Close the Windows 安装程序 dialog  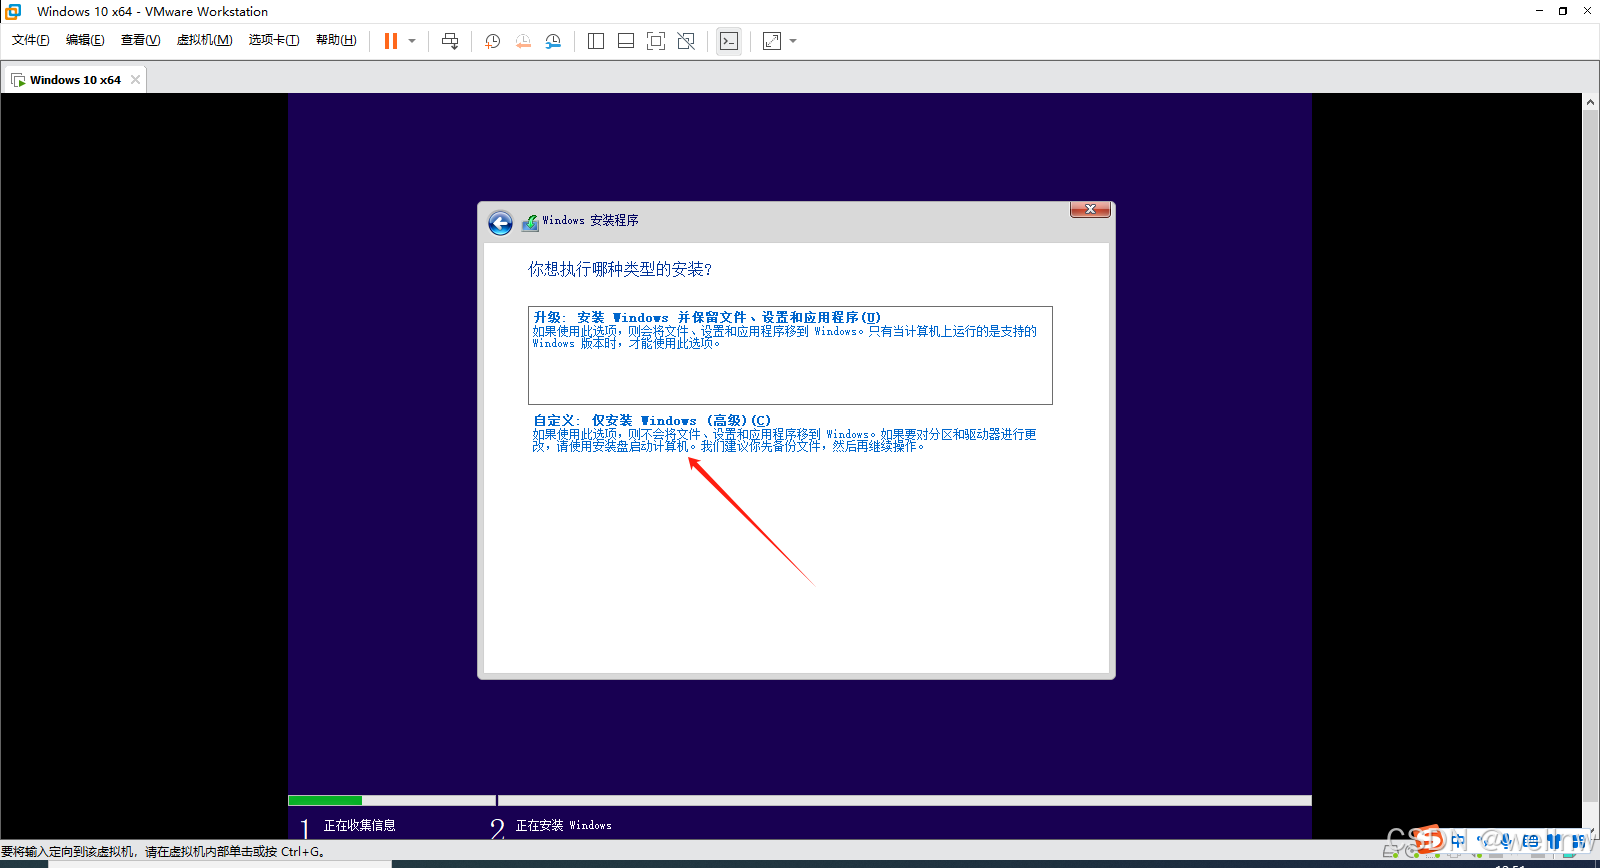pyautogui.click(x=1090, y=209)
